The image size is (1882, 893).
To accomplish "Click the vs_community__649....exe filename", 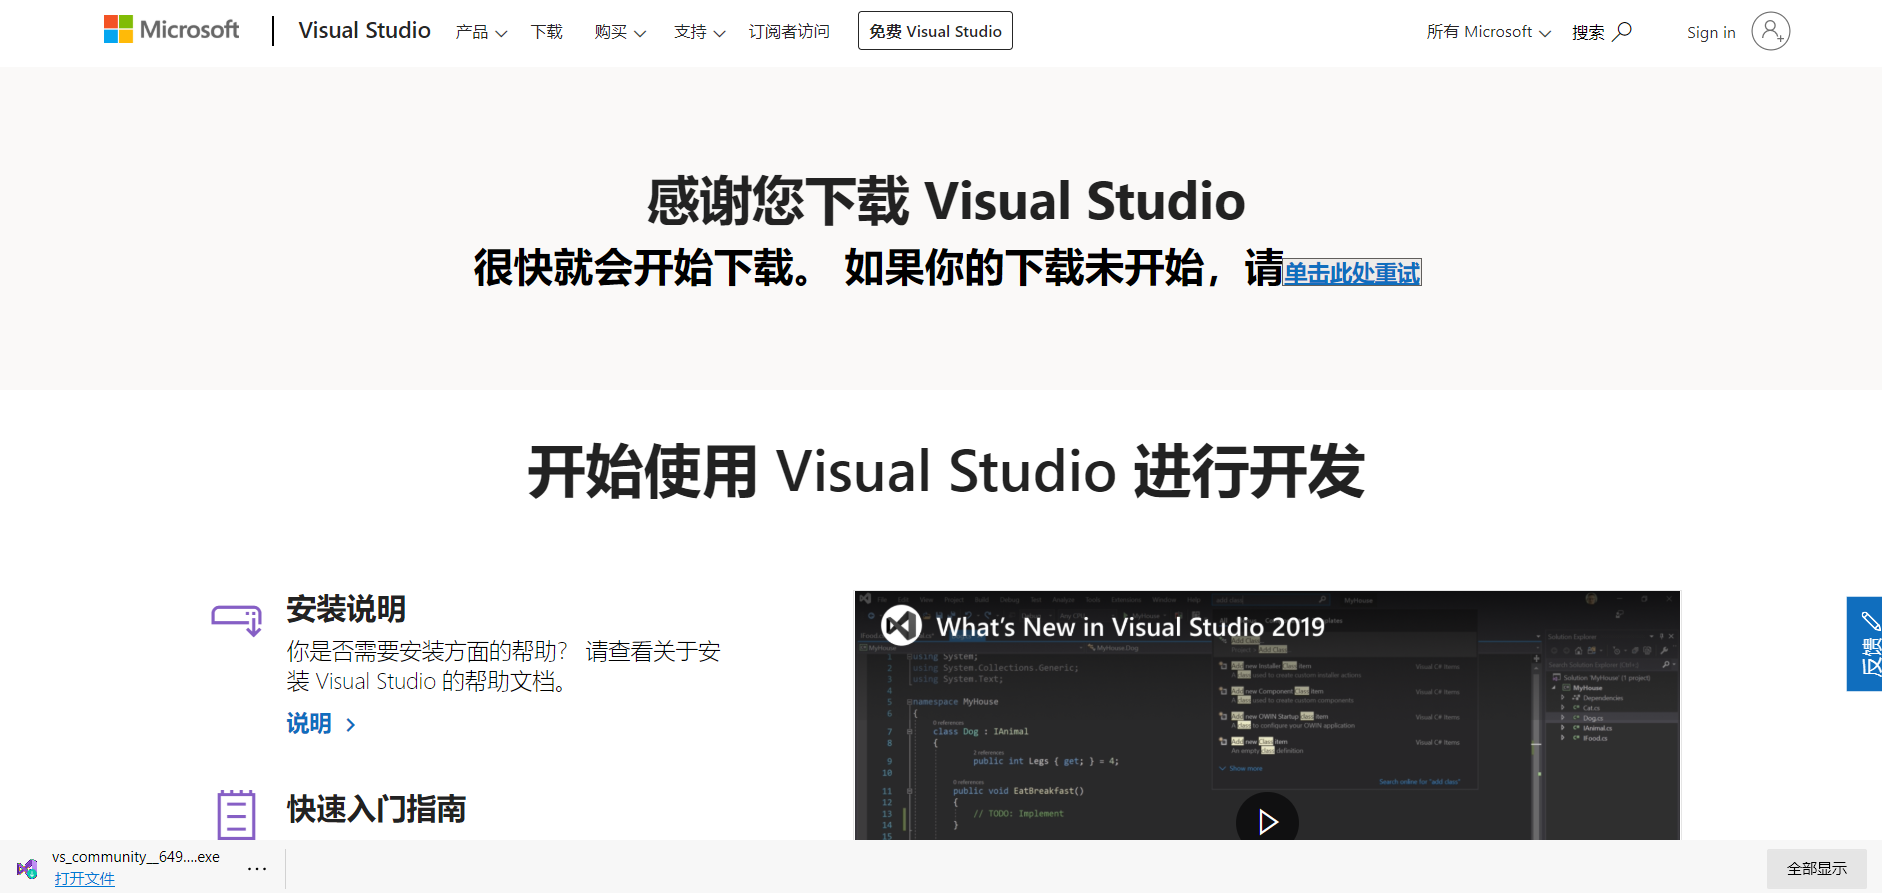I will [x=136, y=857].
